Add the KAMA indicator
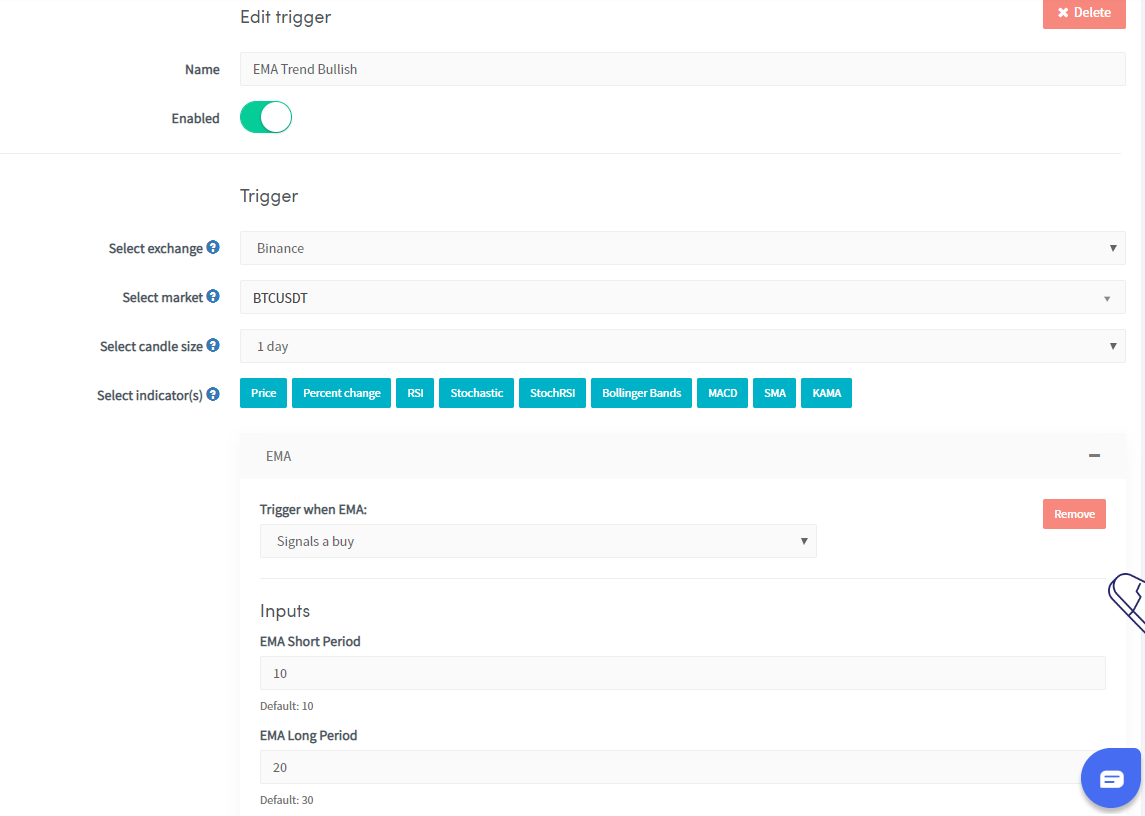The height and width of the screenshot is (816, 1145). 826,393
